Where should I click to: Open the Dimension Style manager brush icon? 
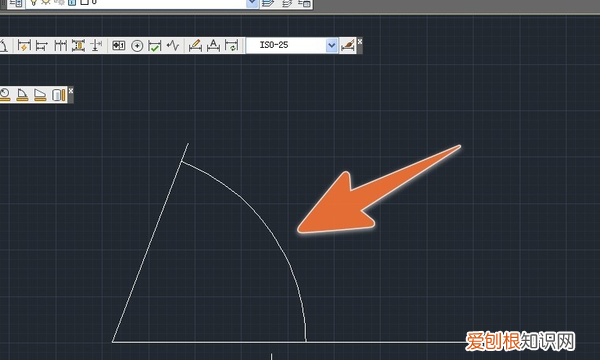click(x=347, y=46)
